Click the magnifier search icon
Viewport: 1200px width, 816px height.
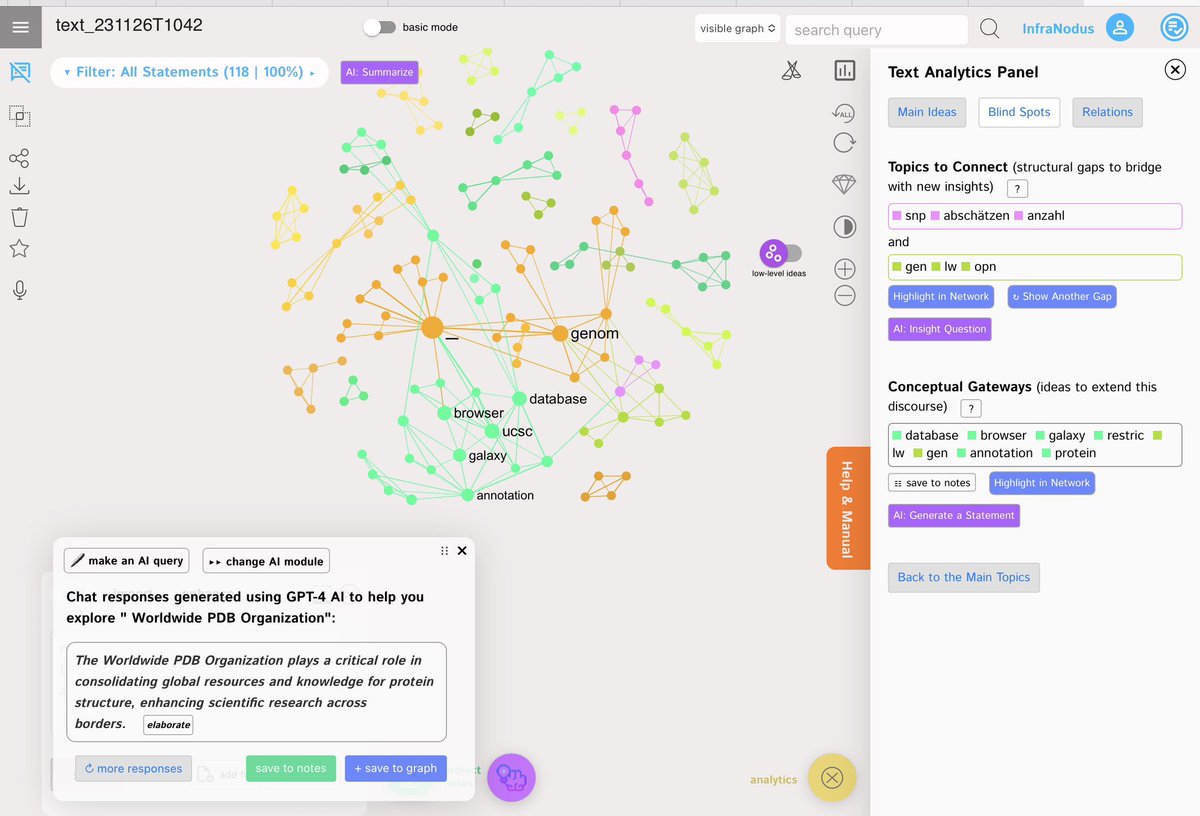click(x=989, y=29)
